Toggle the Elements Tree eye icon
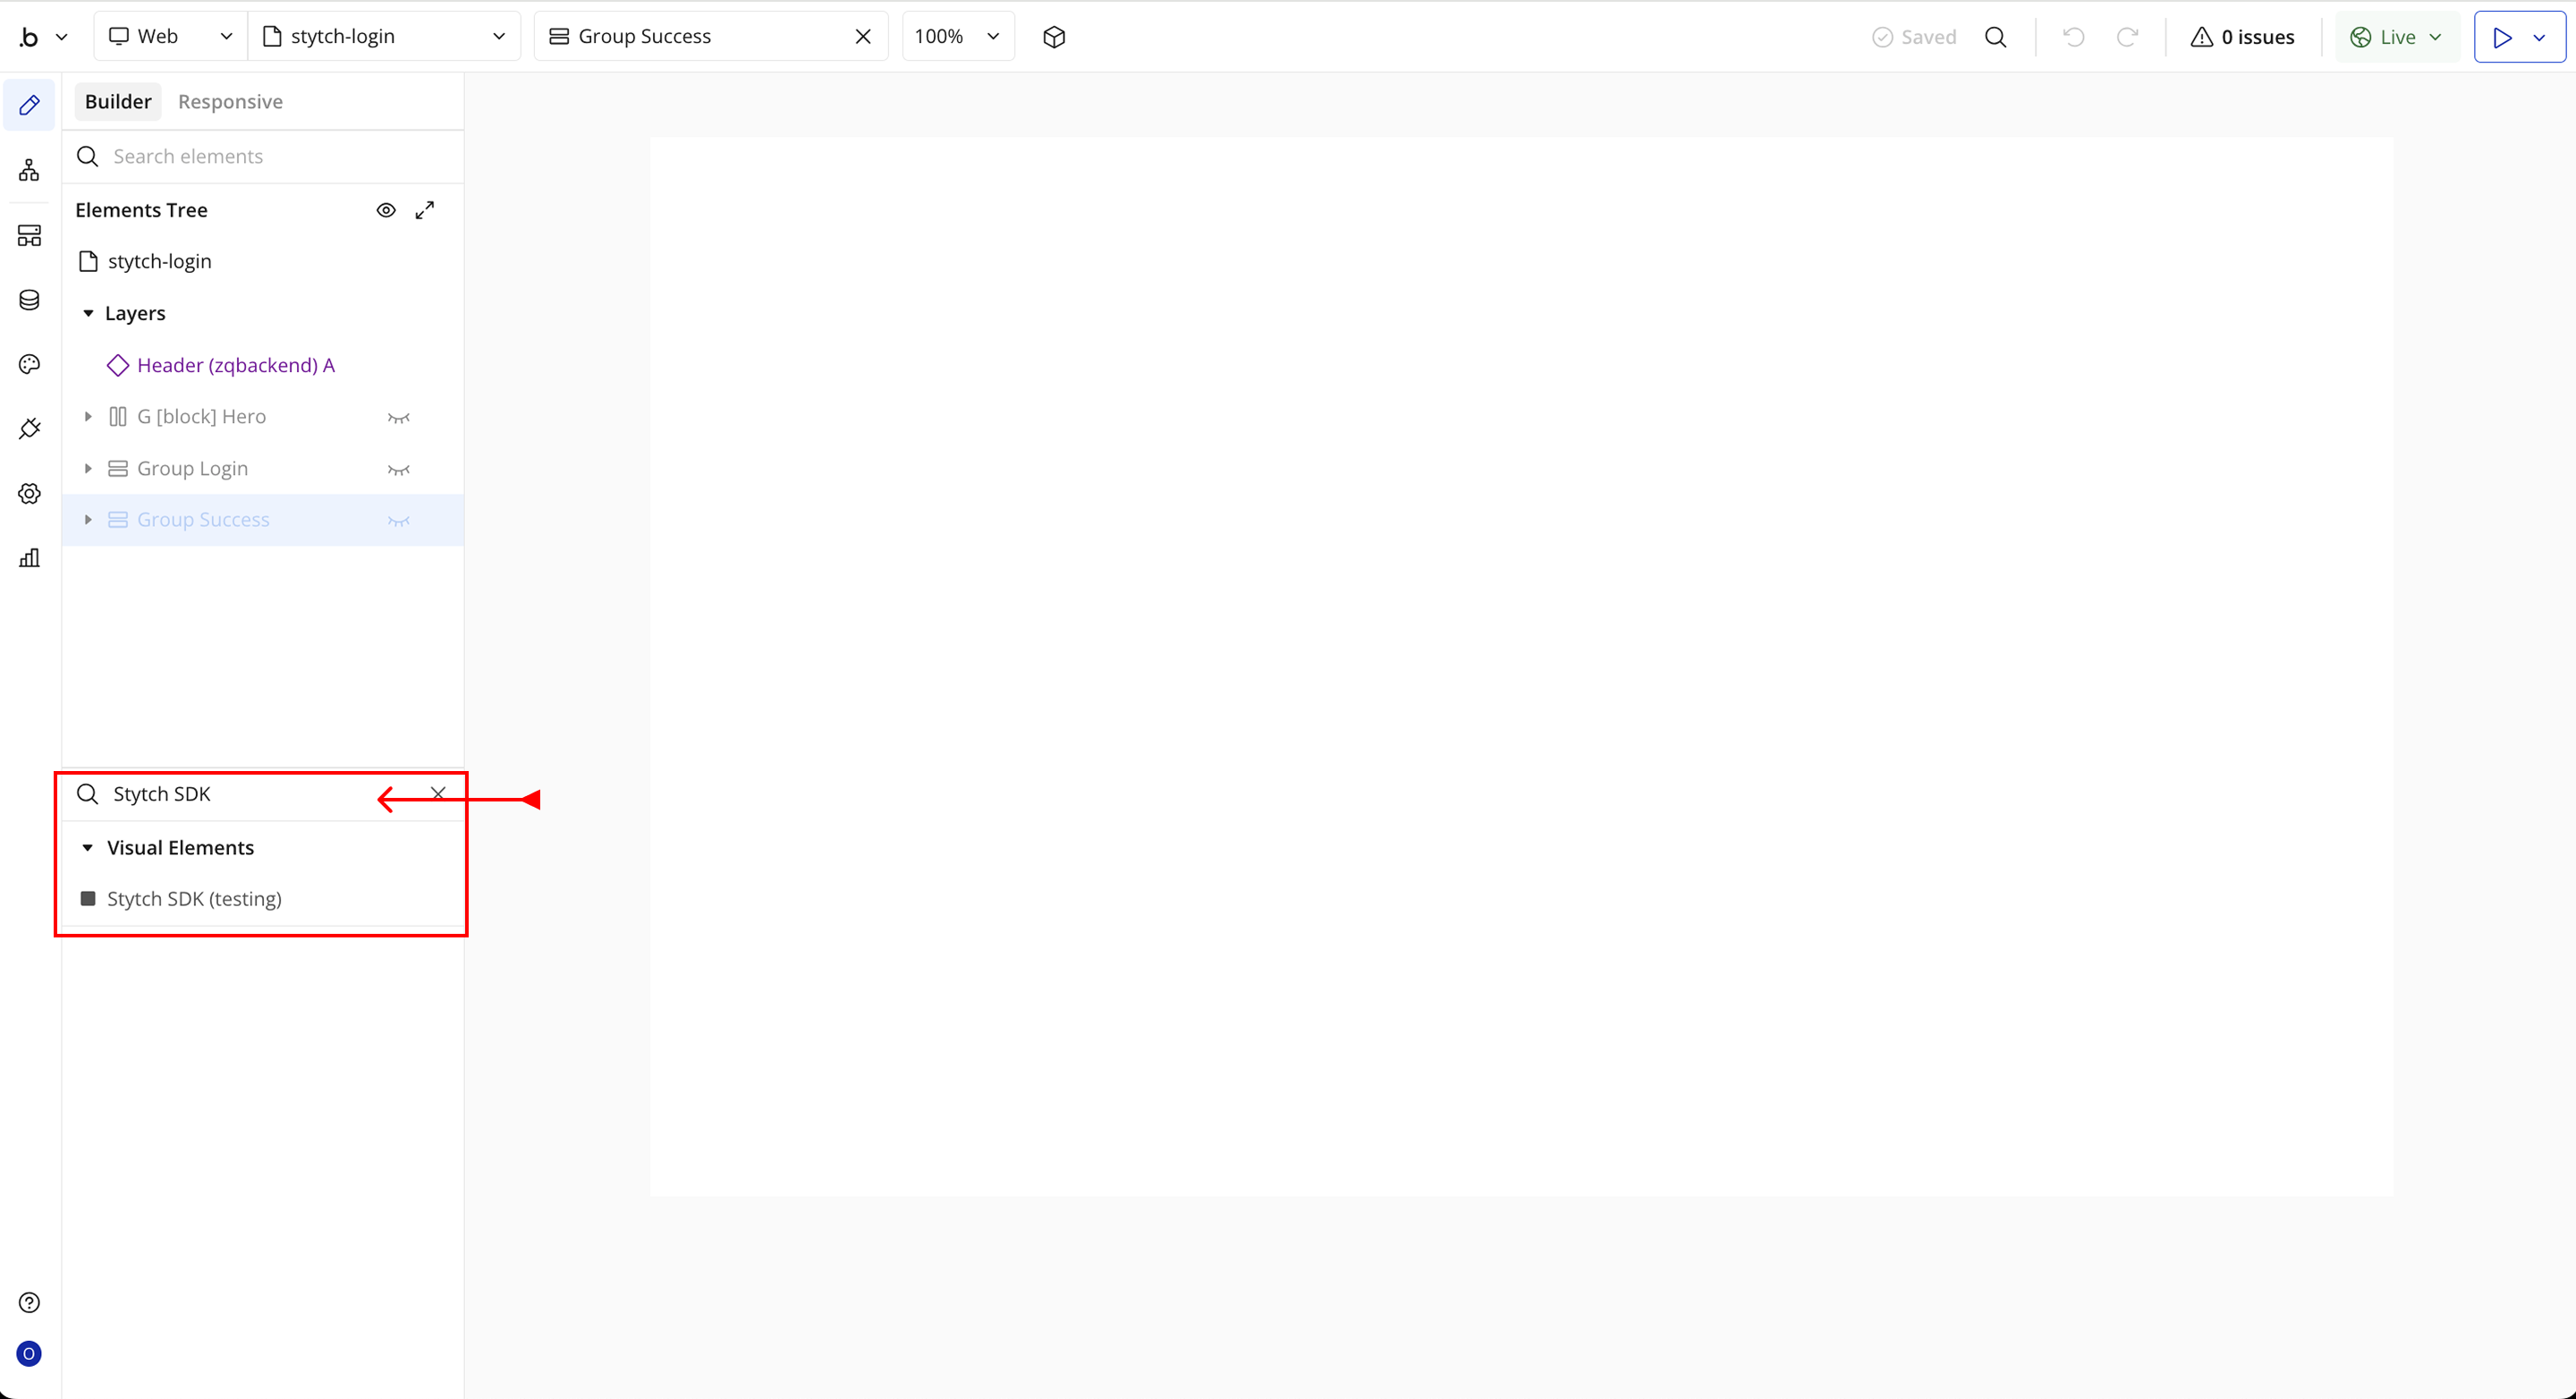 pos(386,210)
